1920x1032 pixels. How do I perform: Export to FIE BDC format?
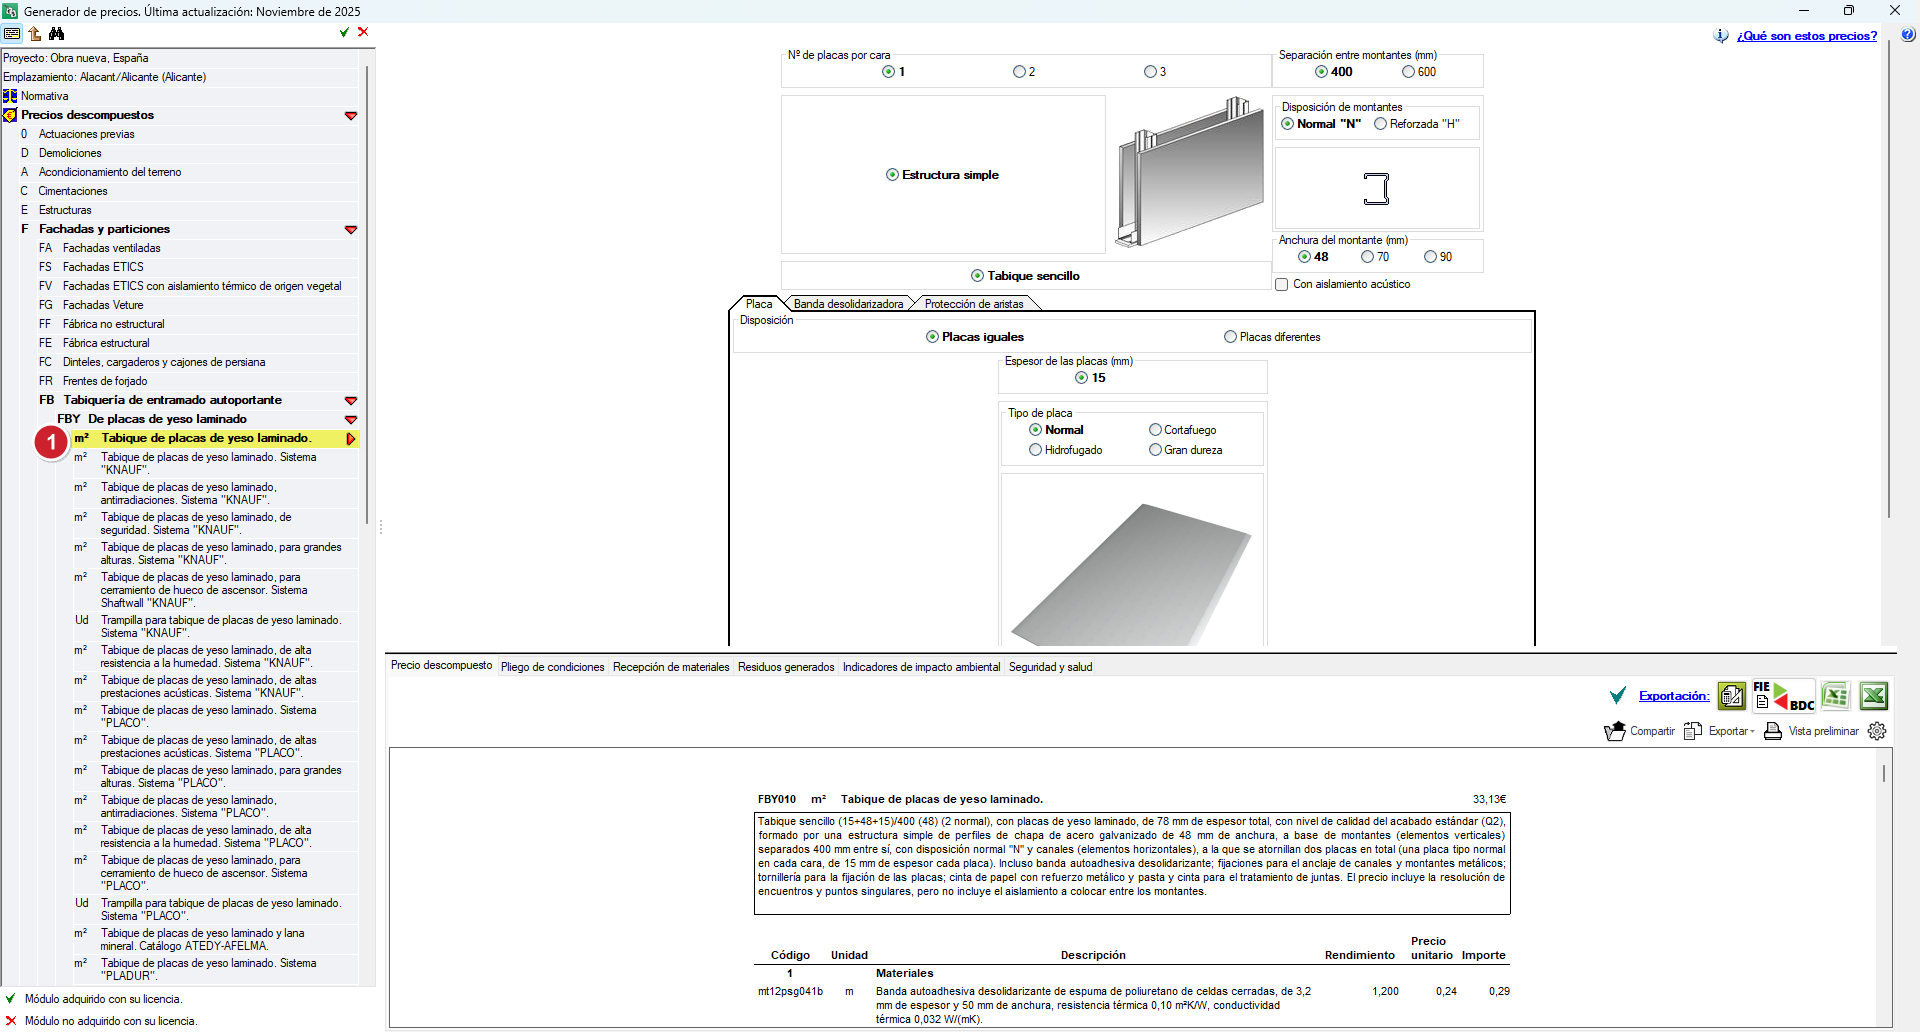click(x=1784, y=696)
